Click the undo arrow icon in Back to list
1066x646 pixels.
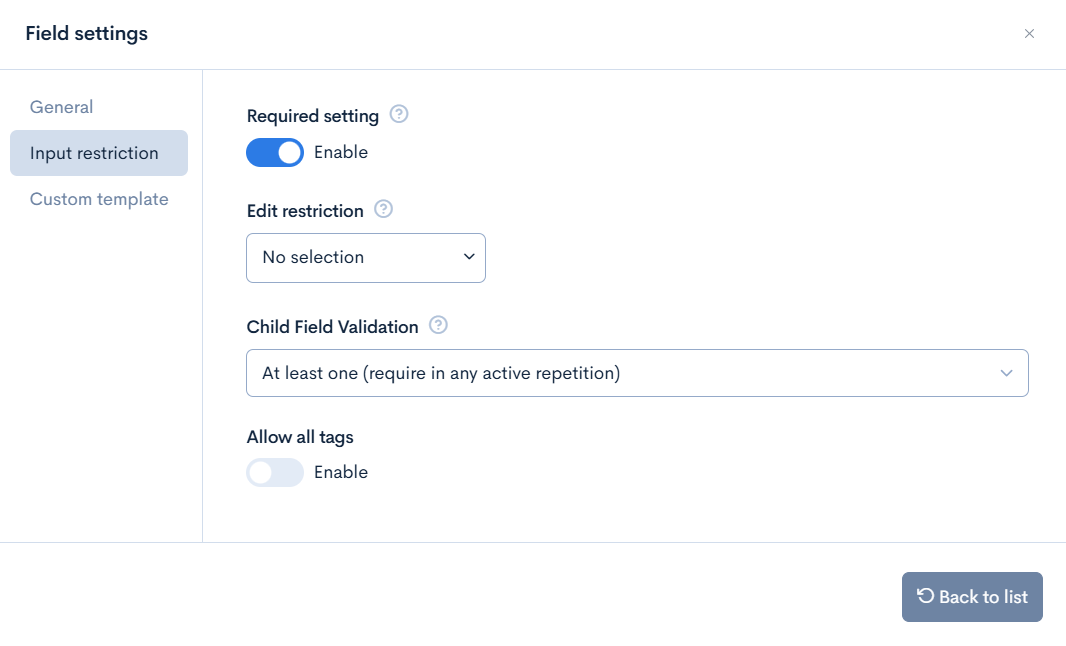[925, 596]
